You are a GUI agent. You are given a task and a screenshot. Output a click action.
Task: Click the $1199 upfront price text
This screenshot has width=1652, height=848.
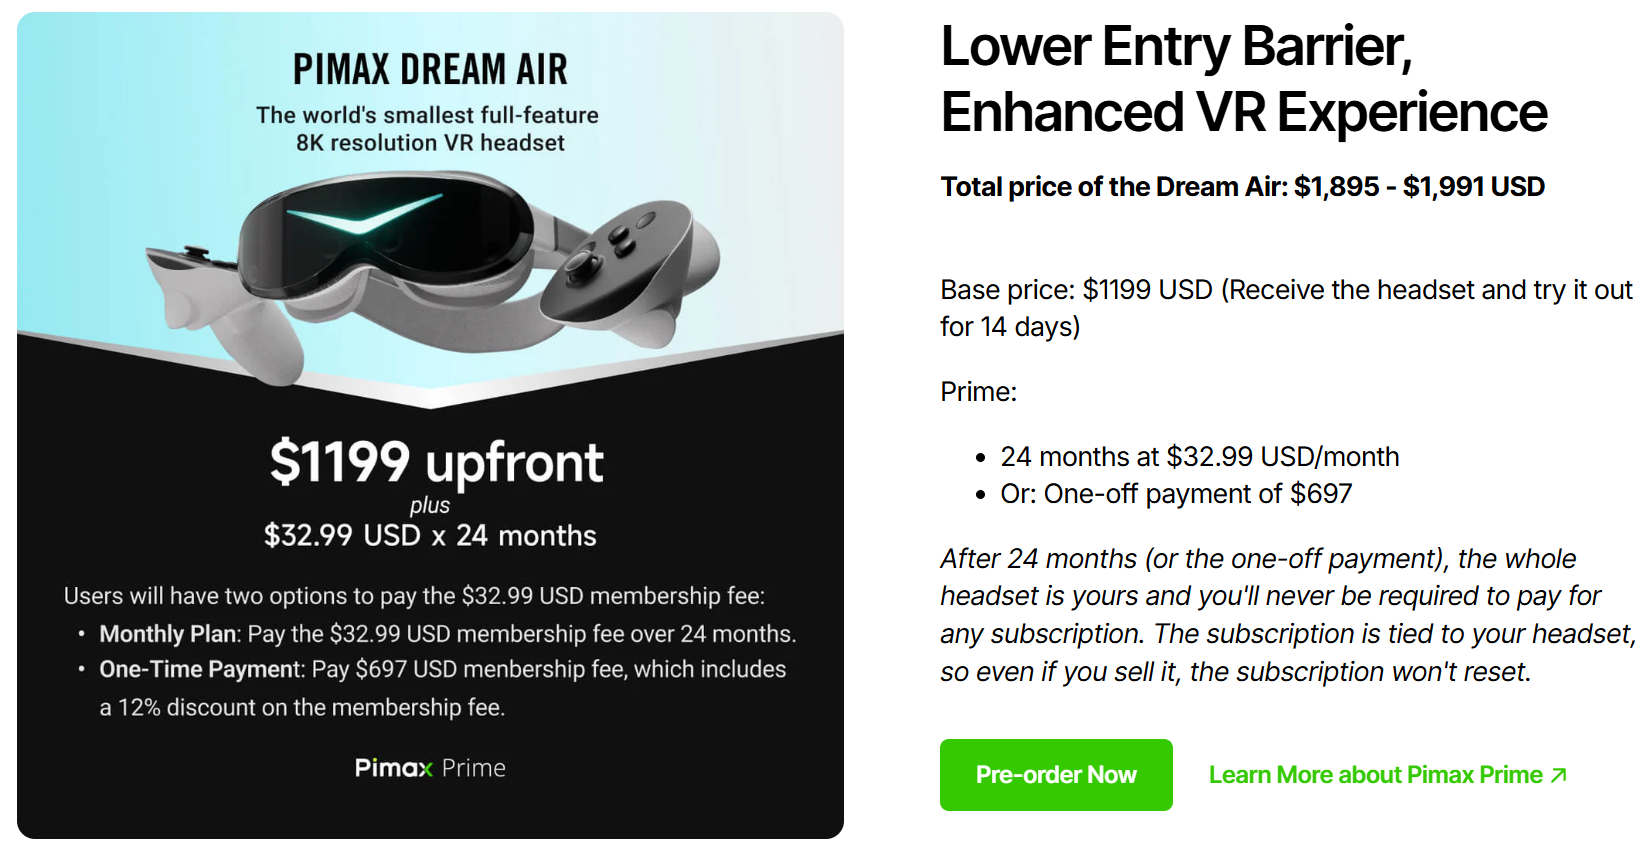pyautogui.click(x=436, y=463)
